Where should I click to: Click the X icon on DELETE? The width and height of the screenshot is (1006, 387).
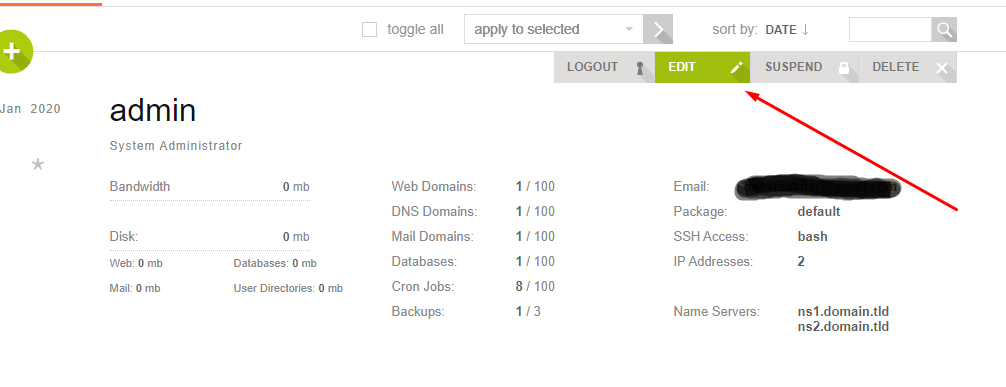(x=941, y=68)
